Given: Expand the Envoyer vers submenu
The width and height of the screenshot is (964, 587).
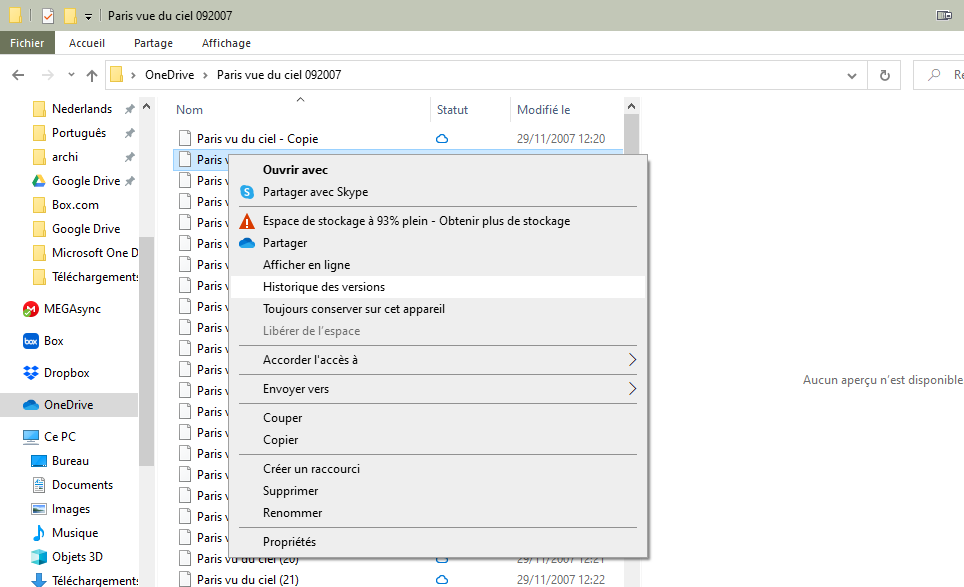Looking at the screenshot, I should point(632,388).
